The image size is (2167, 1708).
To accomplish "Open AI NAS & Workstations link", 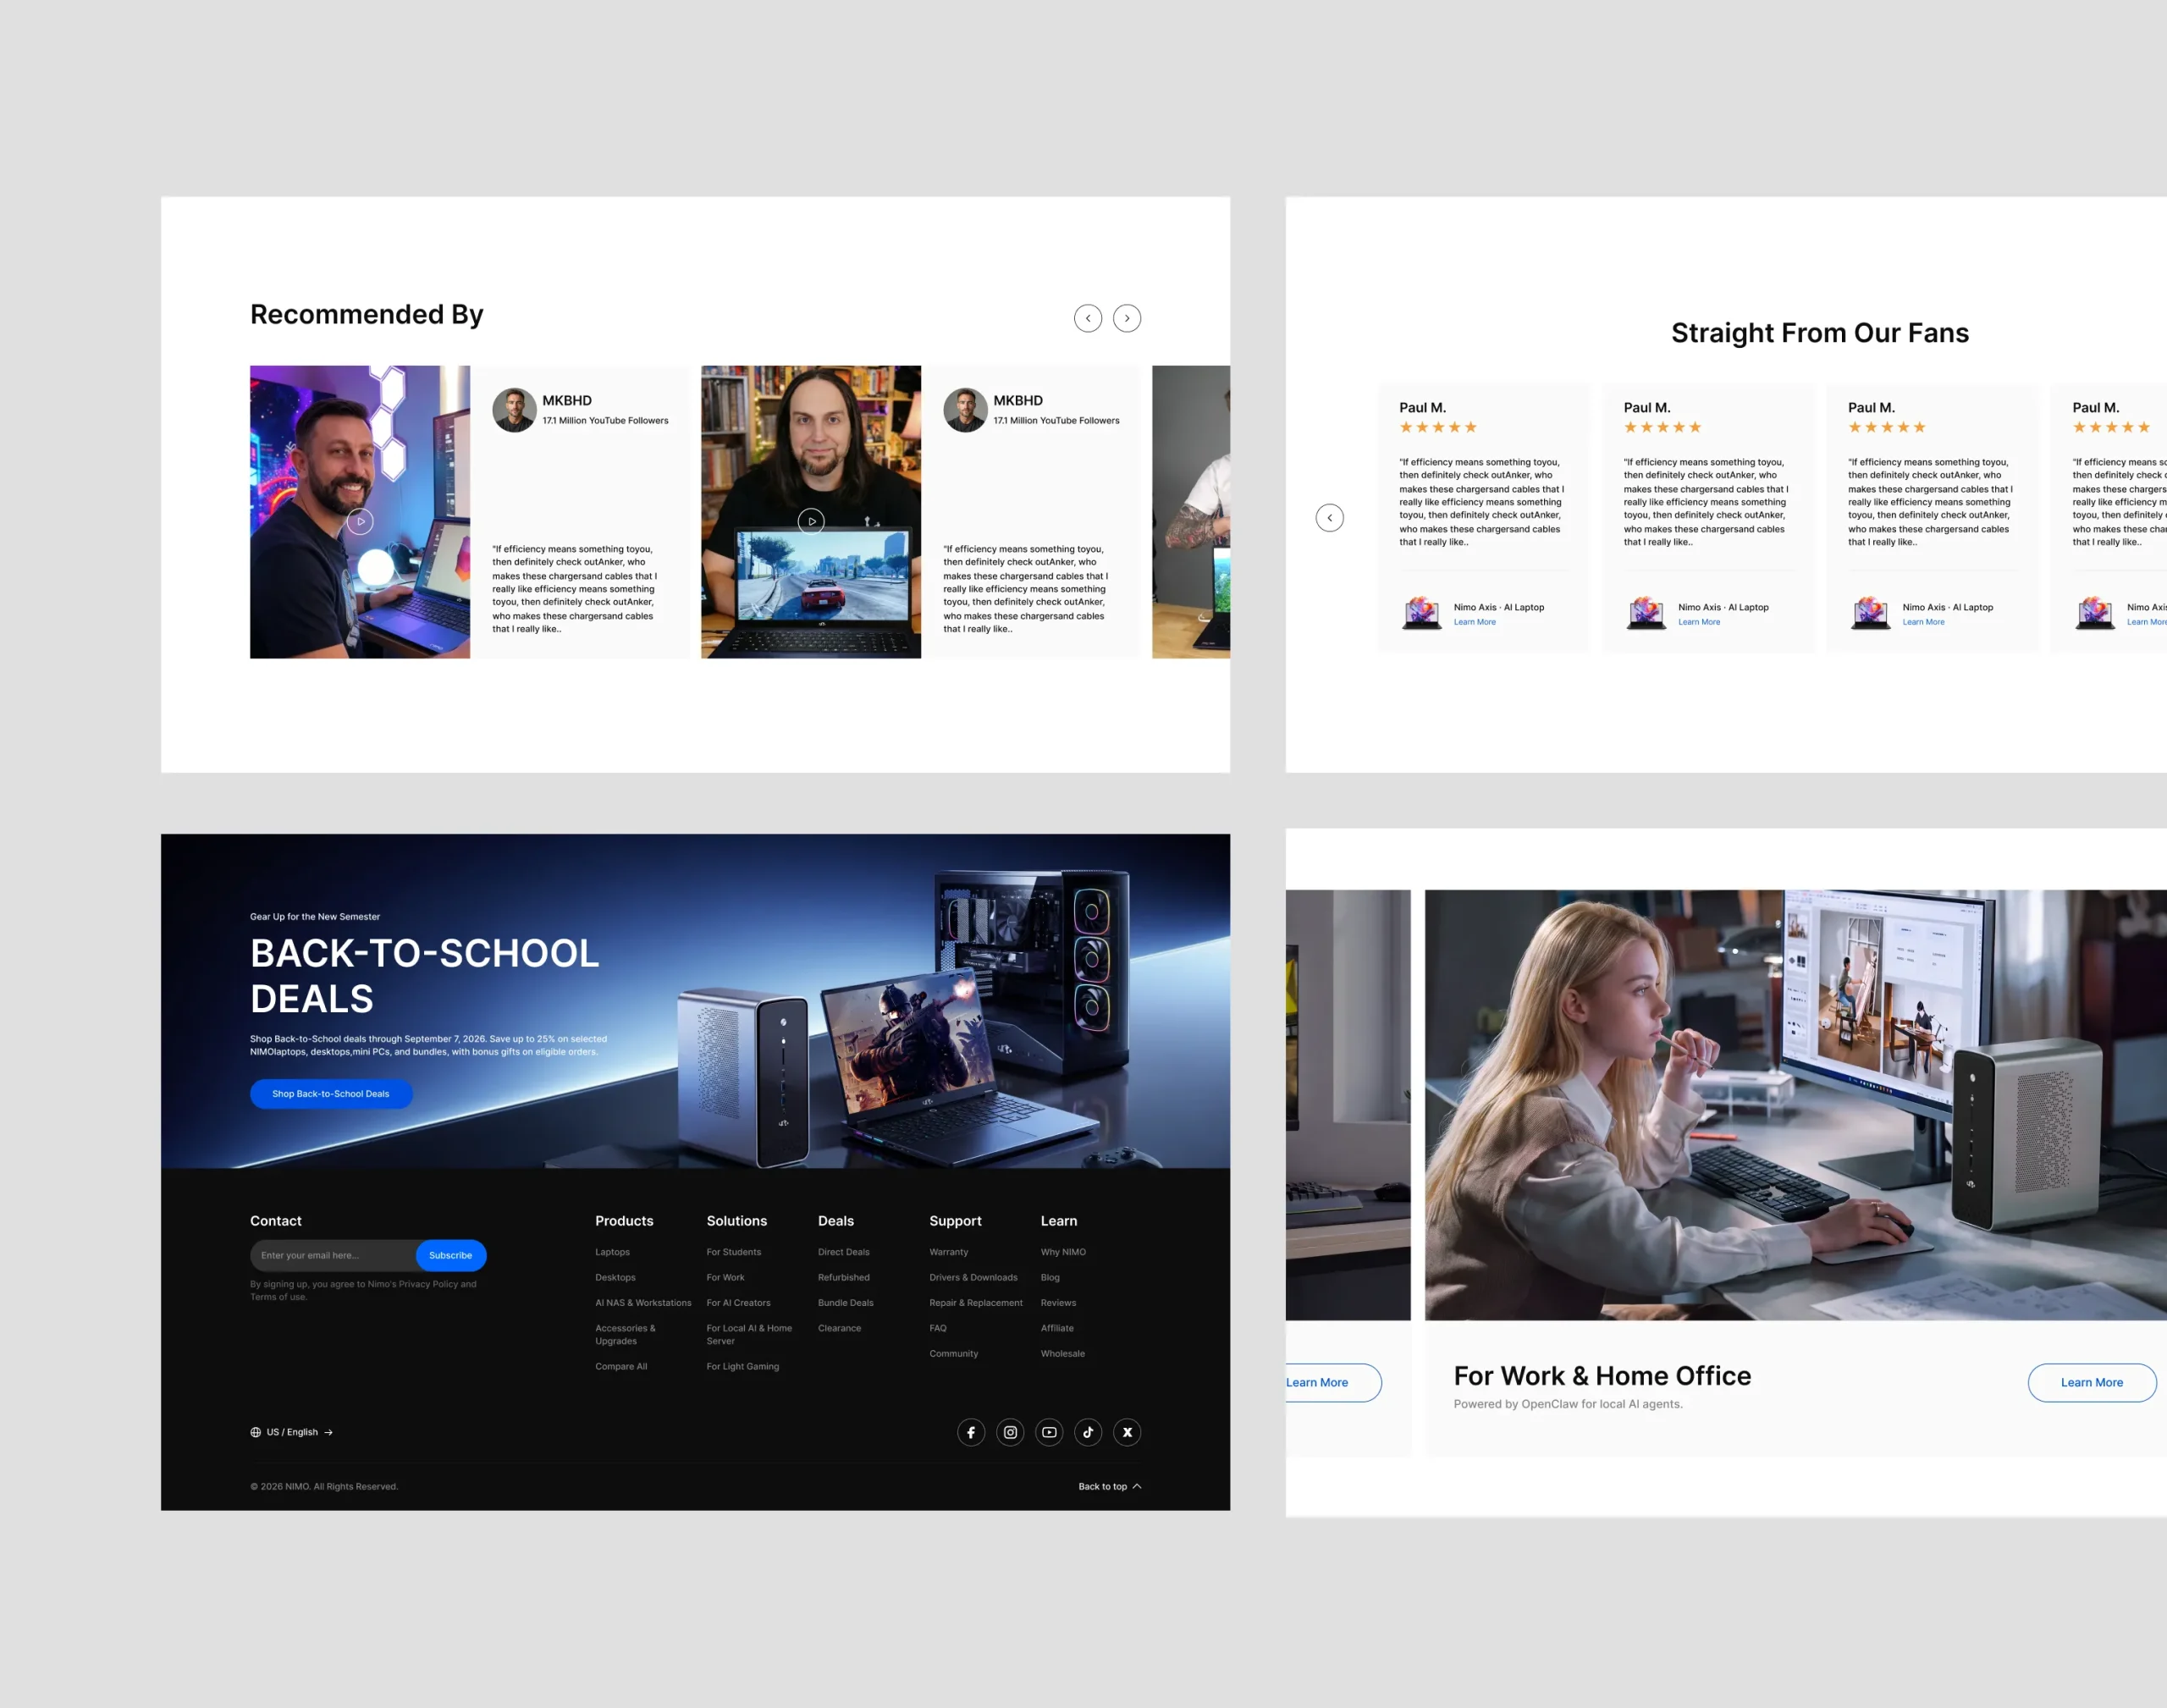I will pos(643,1303).
